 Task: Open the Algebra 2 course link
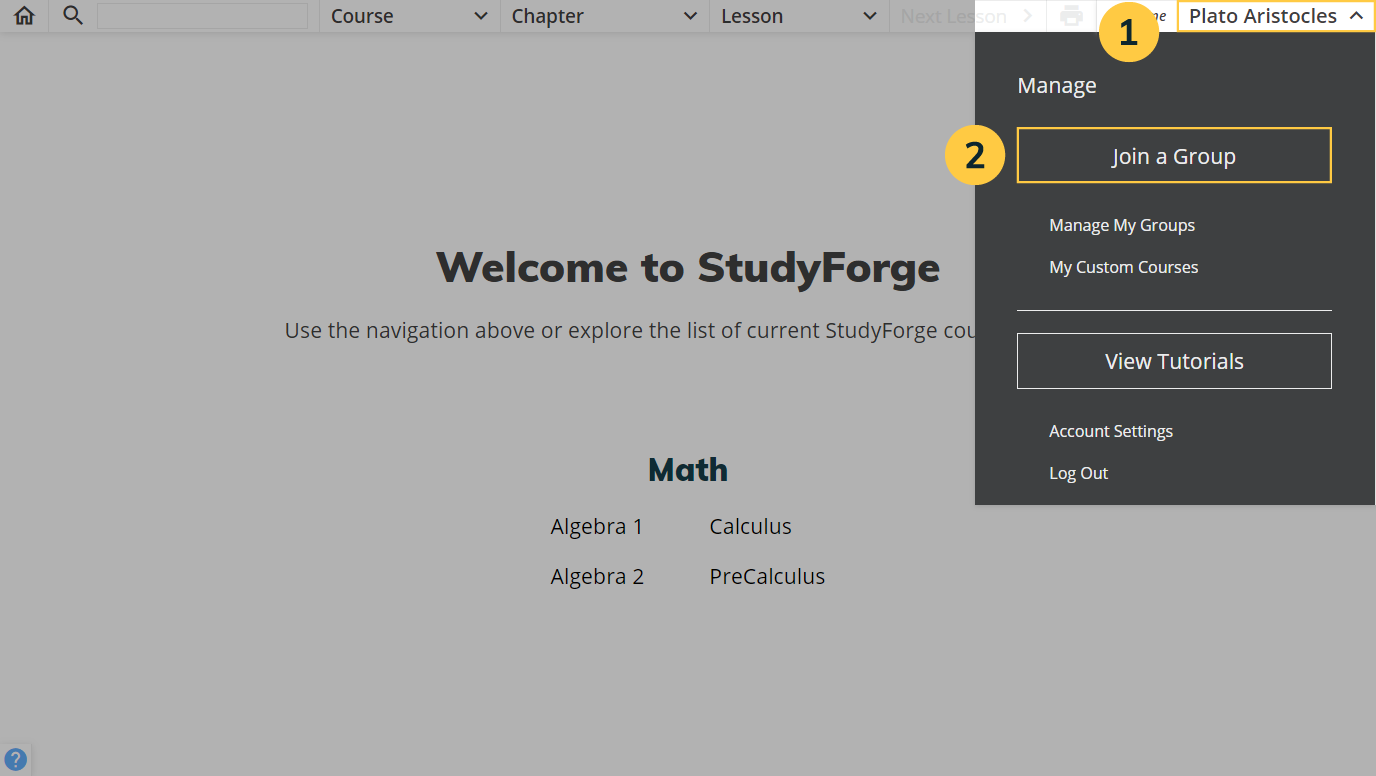coord(597,576)
